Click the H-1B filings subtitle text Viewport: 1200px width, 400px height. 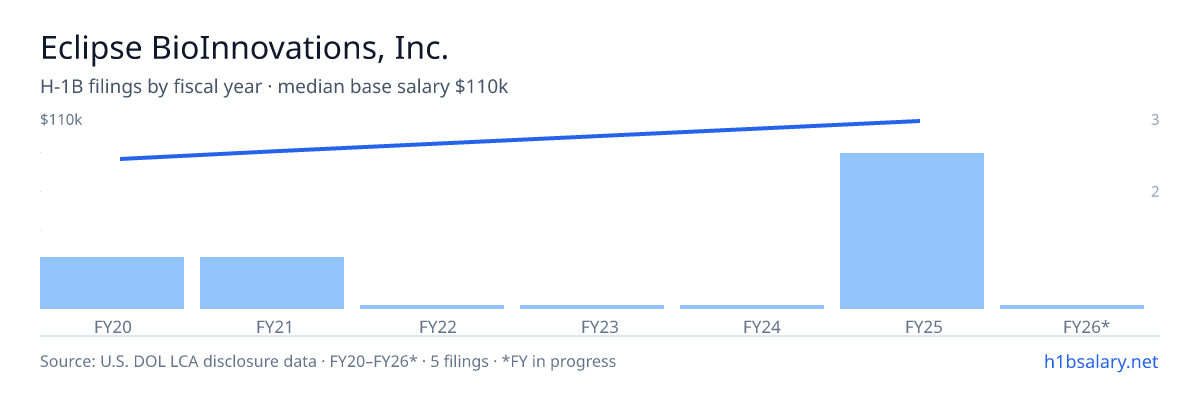[274, 87]
